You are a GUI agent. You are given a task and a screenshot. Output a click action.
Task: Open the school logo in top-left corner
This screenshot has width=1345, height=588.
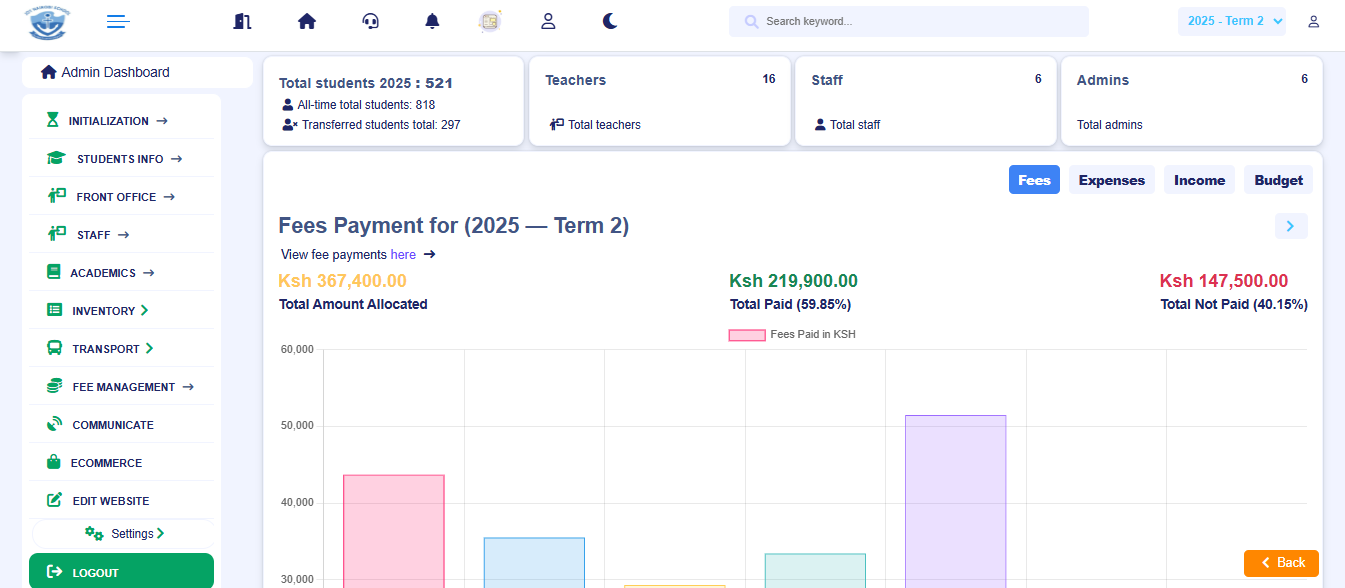click(x=48, y=22)
